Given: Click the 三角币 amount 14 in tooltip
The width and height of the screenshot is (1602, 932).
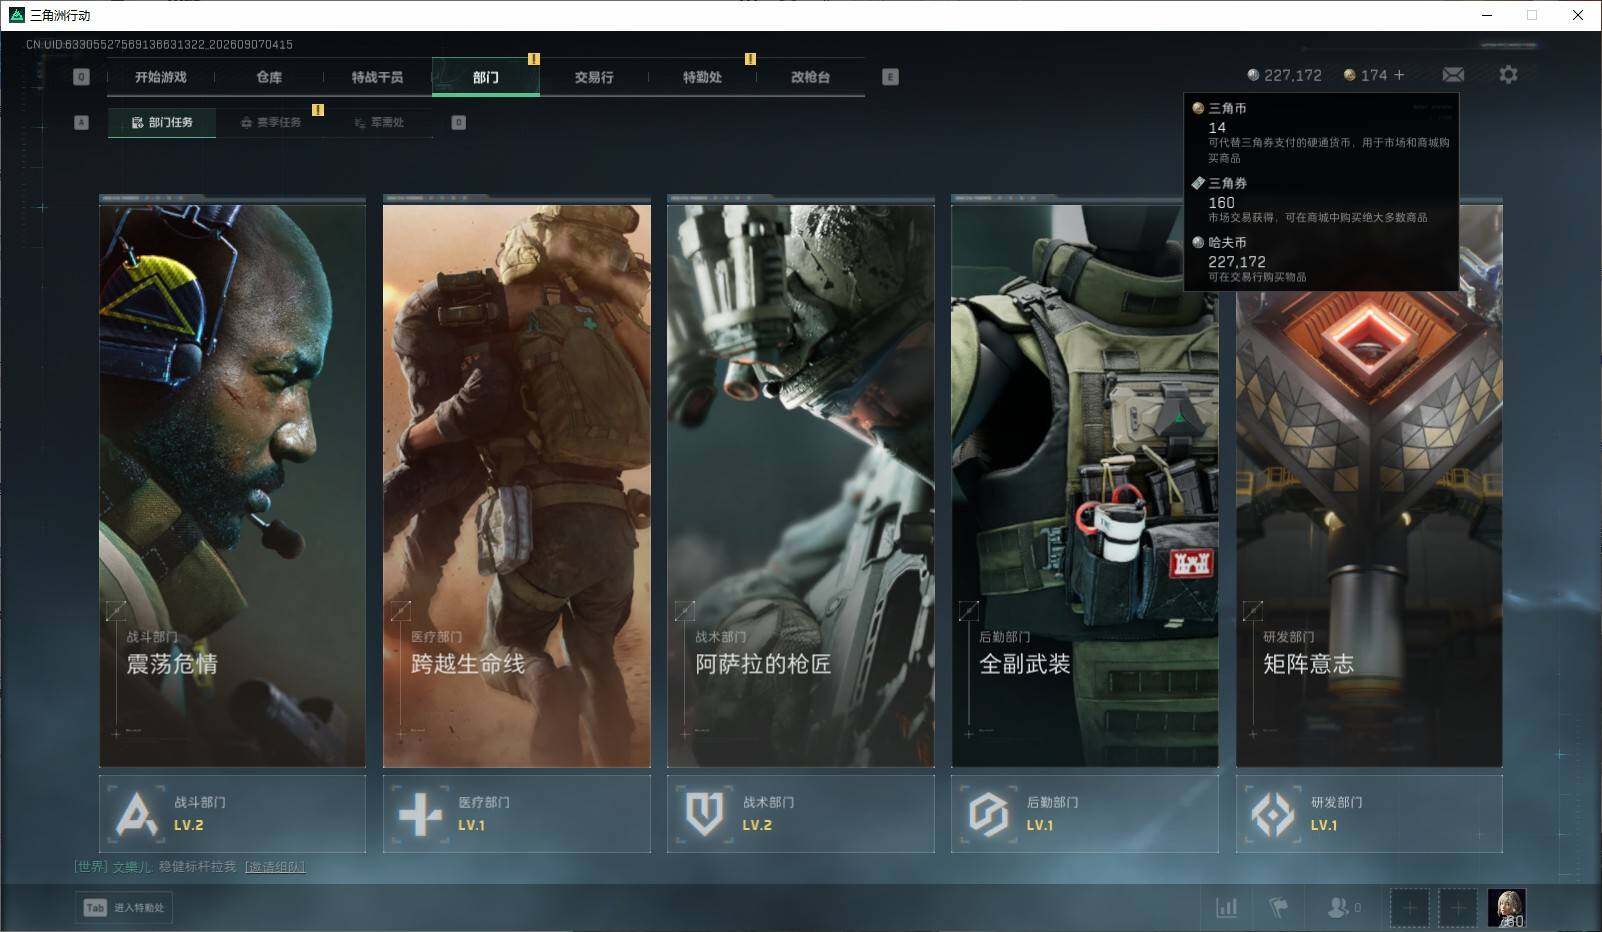Looking at the screenshot, I should pos(1217,127).
